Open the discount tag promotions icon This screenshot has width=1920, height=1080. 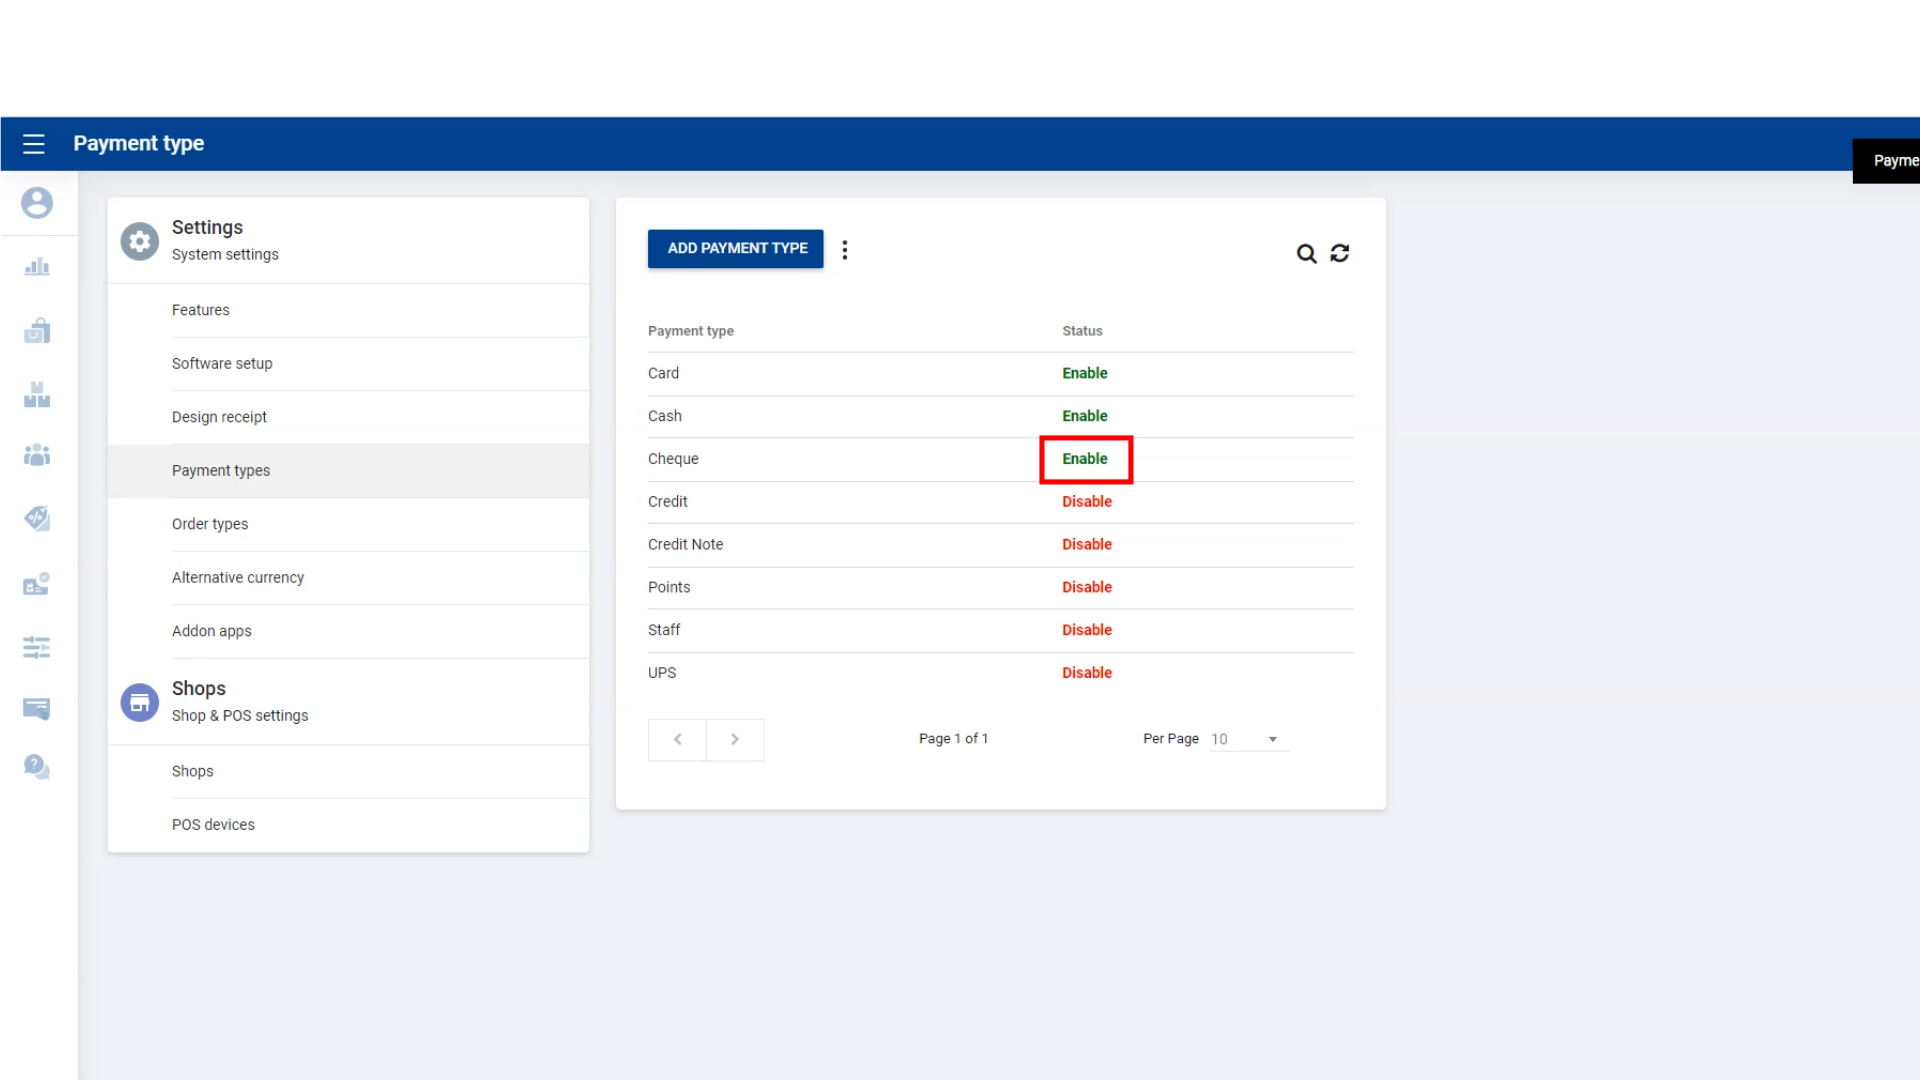coord(37,518)
